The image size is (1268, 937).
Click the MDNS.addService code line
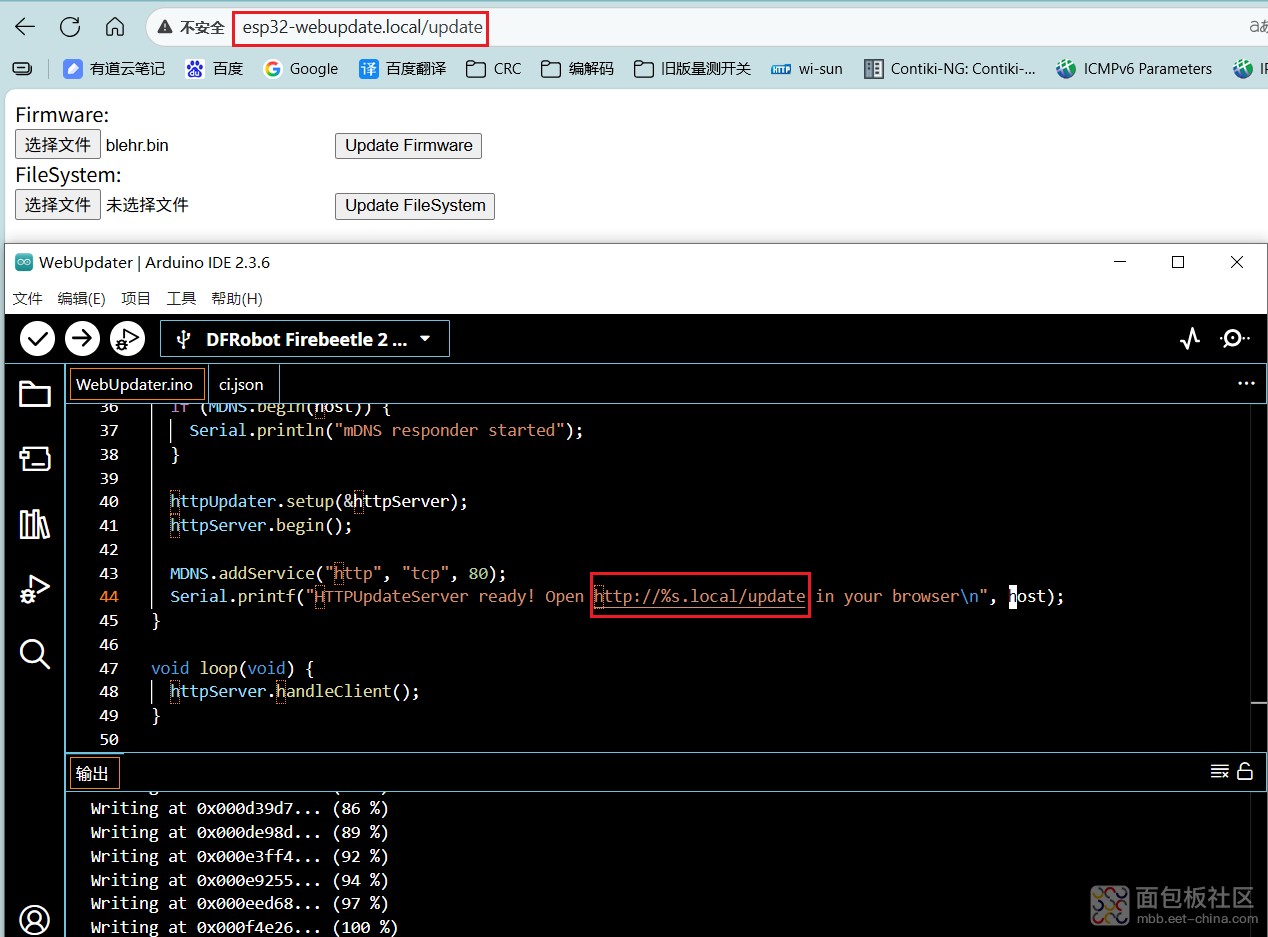(338, 573)
